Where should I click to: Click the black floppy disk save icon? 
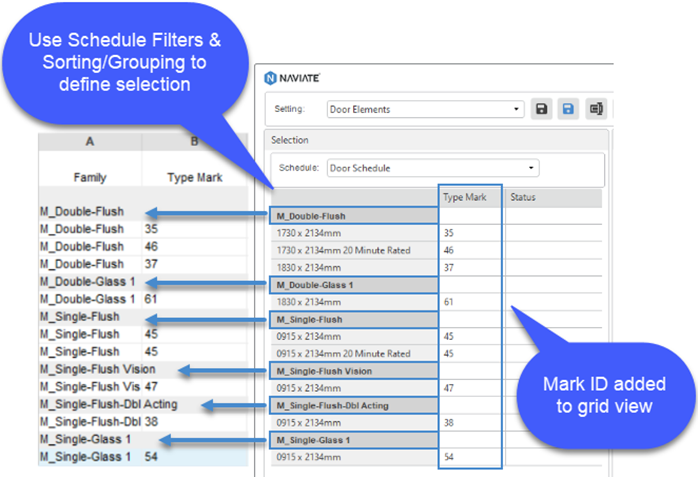pyautogui.click(x=541, y=109)
